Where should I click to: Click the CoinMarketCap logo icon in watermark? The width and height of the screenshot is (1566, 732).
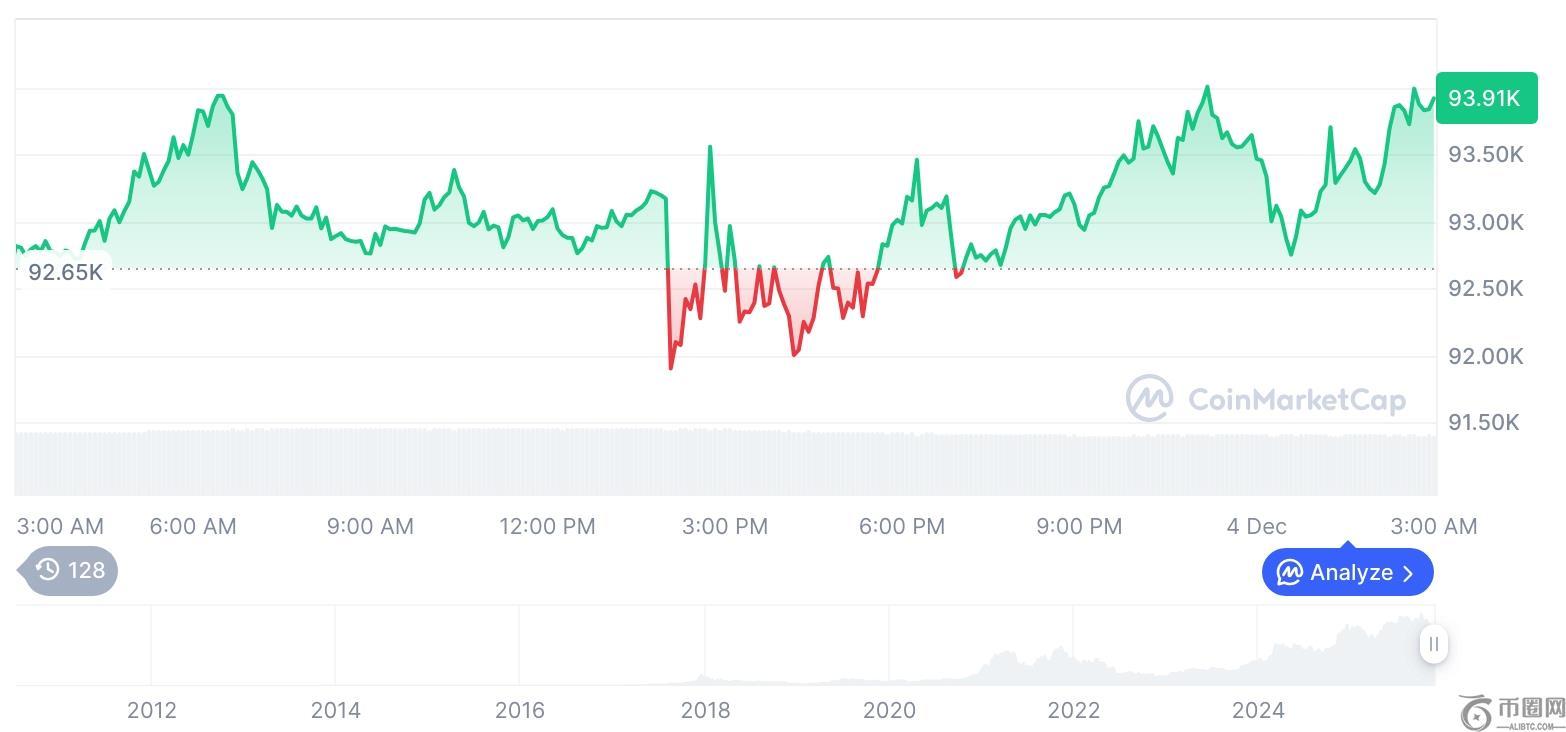(1150, 399)
